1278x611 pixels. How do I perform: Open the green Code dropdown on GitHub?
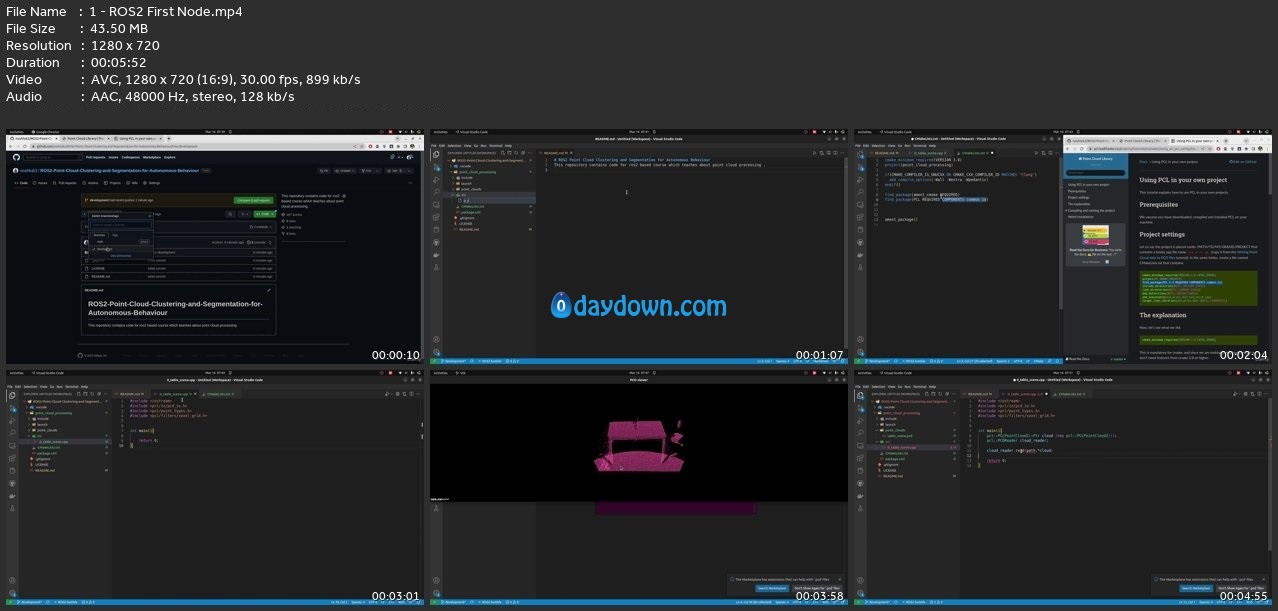tap(264, 213)
